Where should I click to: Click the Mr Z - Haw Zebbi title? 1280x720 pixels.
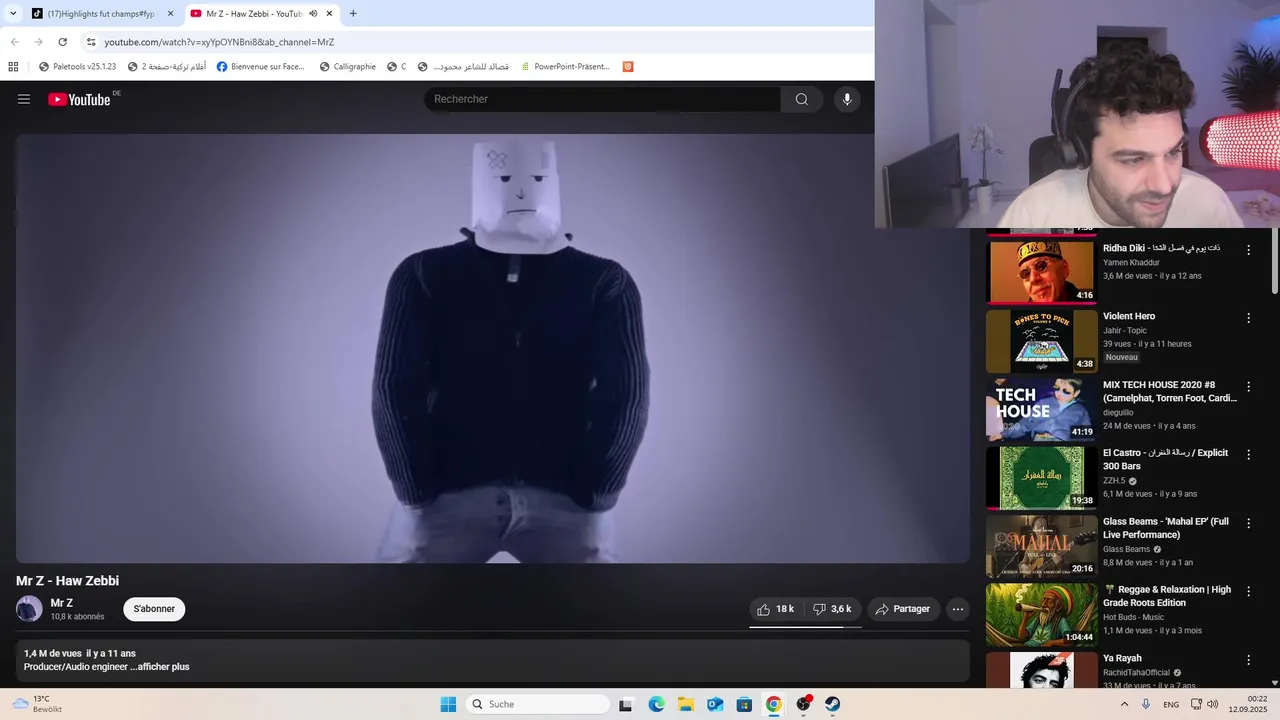click(x=67, y=581)
